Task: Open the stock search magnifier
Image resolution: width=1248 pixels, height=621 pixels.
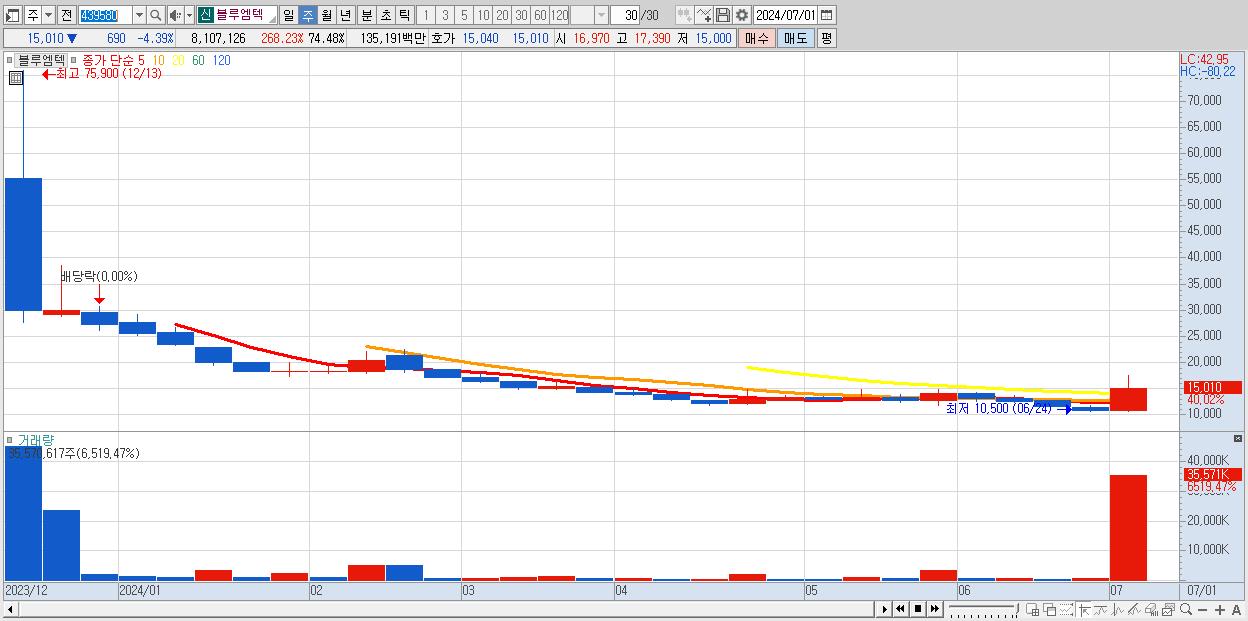Action: [156, 15]
